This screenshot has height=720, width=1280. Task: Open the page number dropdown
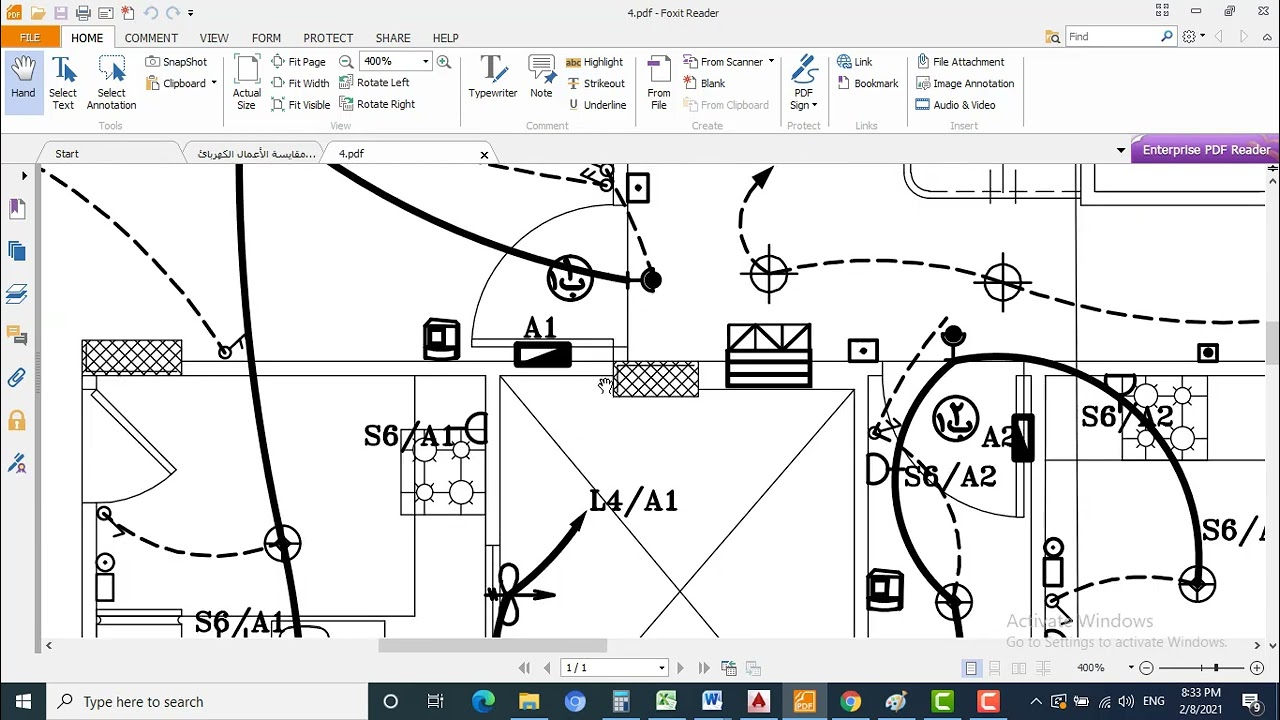click(x=661, y=668)
